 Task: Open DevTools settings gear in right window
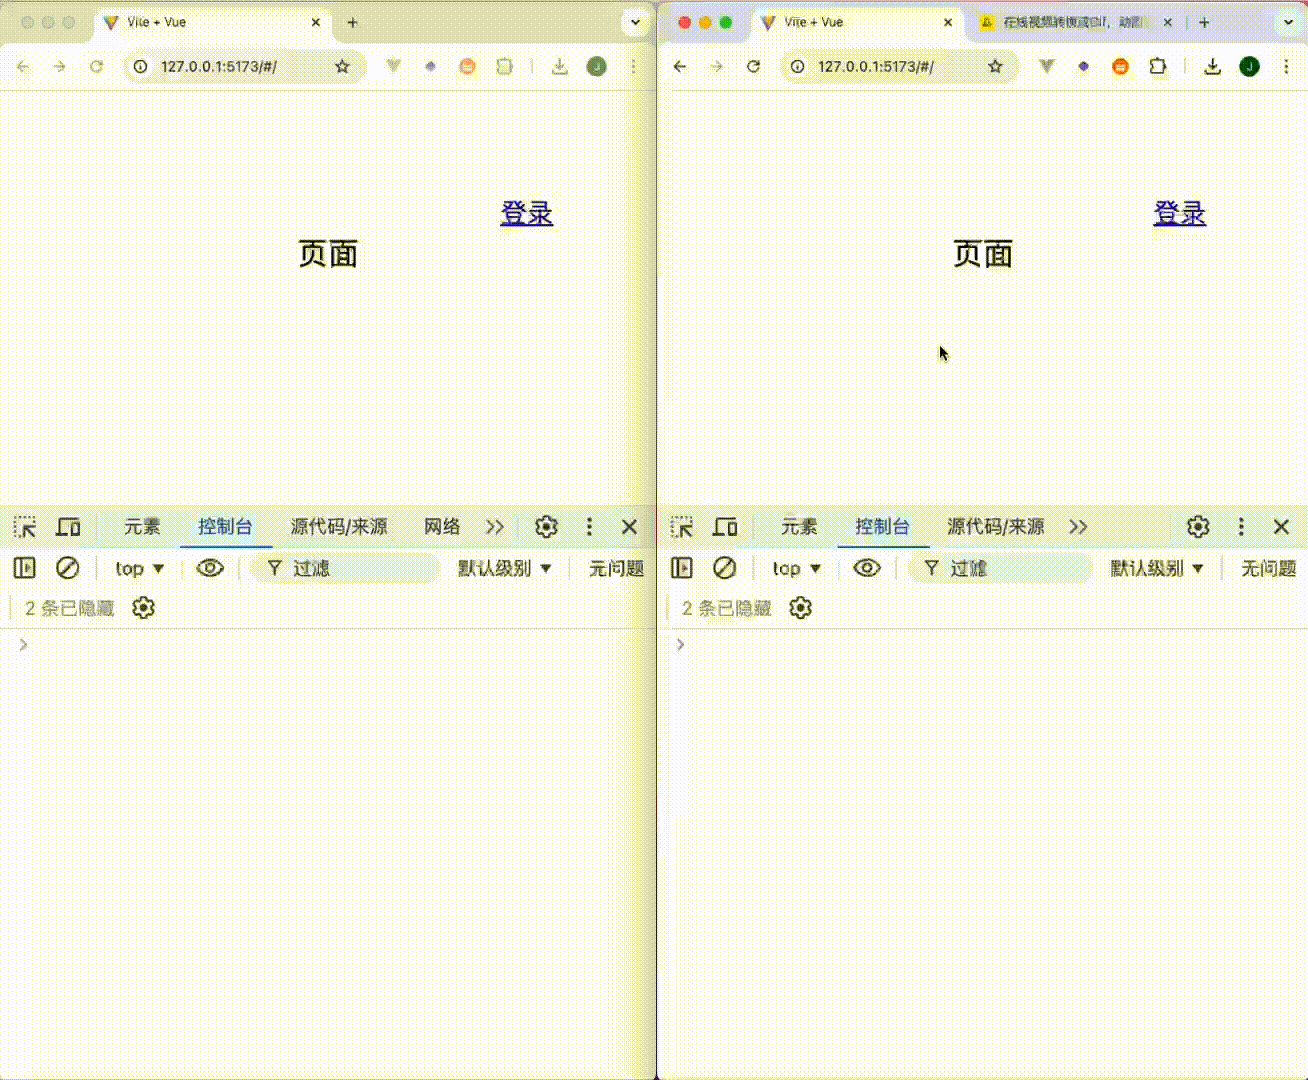(x=1198, y=527)
